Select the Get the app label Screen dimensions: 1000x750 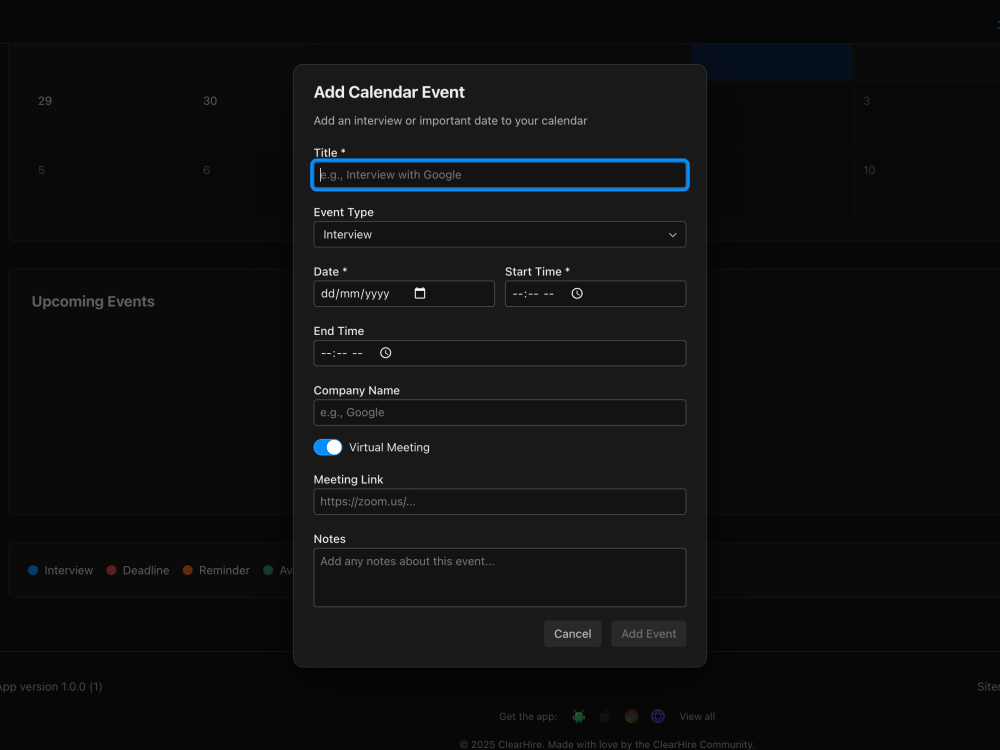coord(528,716)
